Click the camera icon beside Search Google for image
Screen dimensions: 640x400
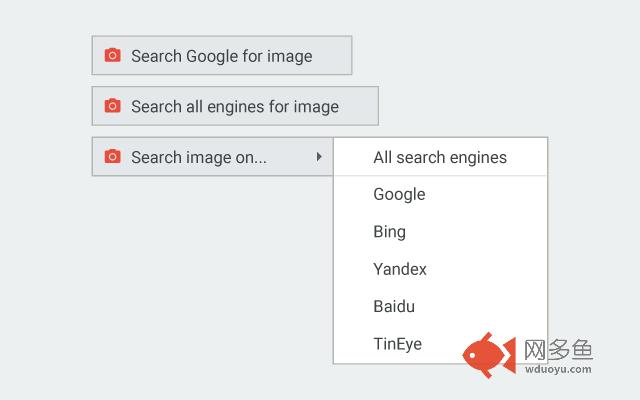(x=113, y=56)
